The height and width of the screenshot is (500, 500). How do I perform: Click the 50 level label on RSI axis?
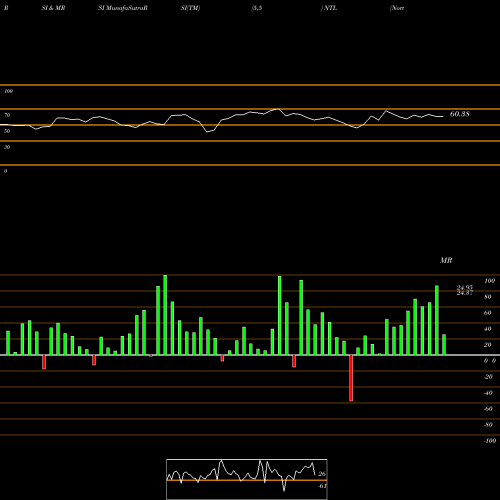7,131
